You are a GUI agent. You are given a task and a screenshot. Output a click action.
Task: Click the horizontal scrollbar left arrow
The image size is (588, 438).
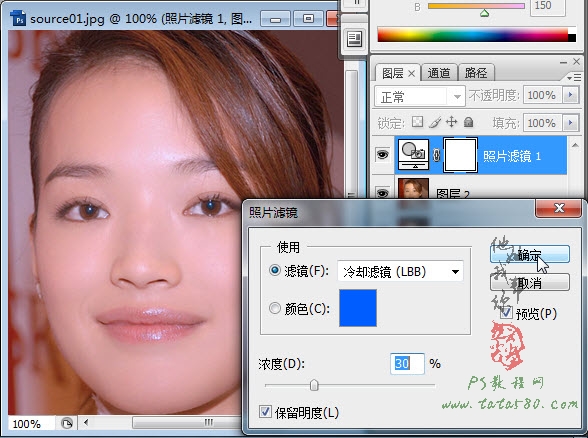(x=86, y=423)
